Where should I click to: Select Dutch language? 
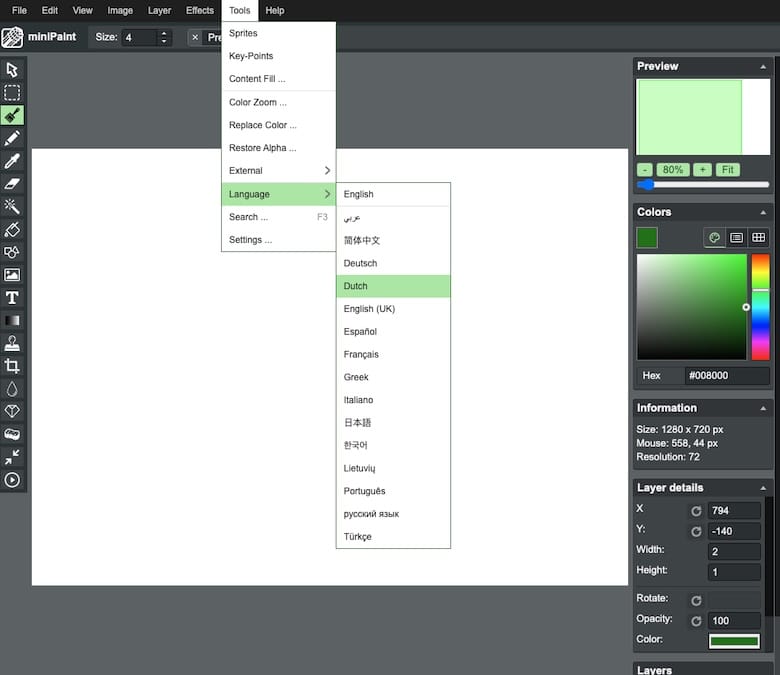click(x=393, y=286)
